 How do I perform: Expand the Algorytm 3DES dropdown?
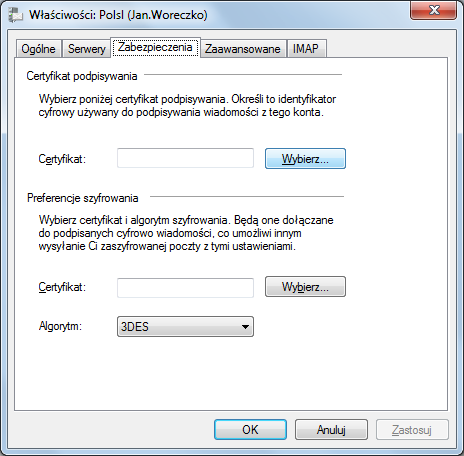point(185,326)
